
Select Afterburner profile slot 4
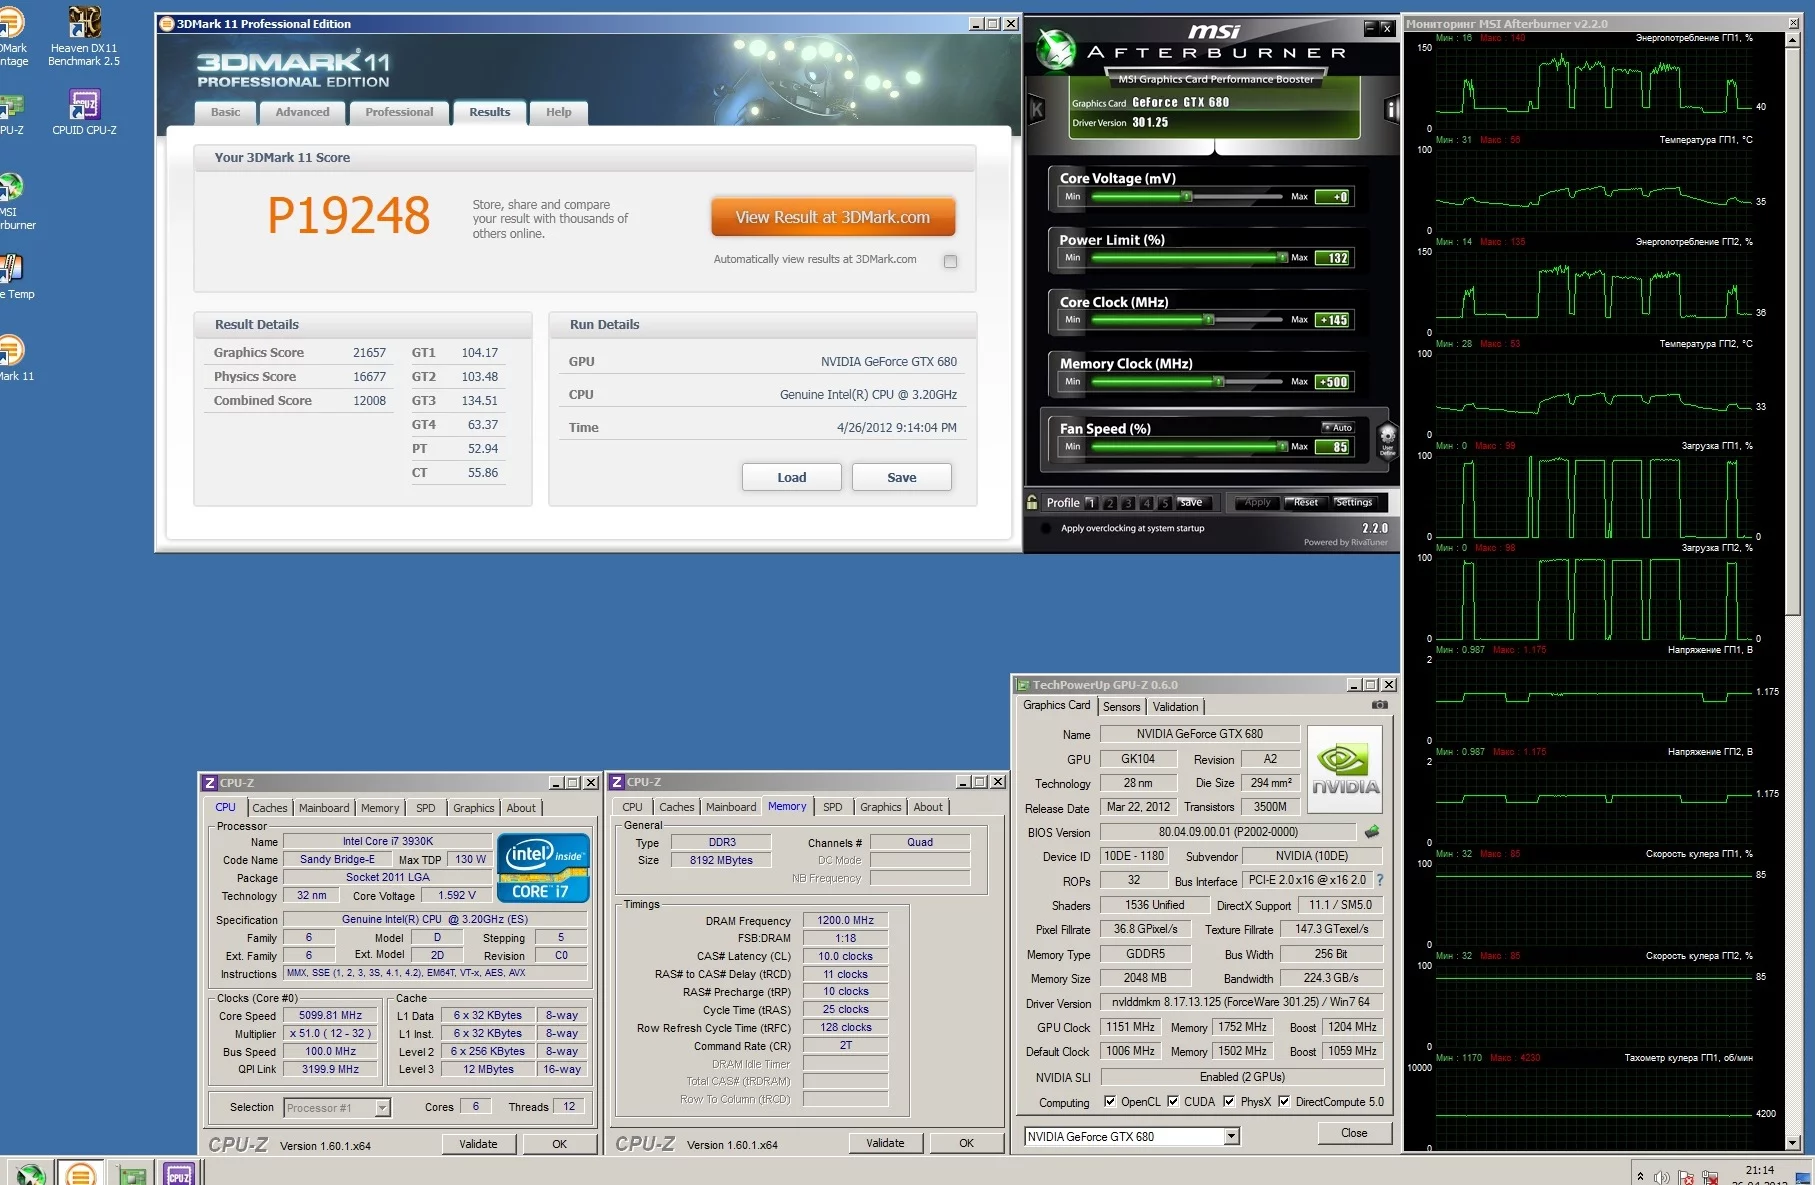1146,503
